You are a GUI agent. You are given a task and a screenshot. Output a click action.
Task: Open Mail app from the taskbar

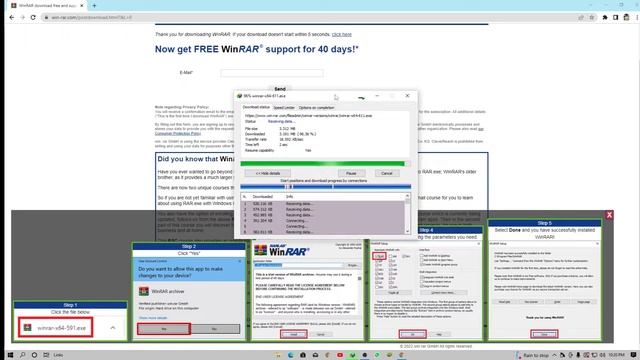coord(315,355)
